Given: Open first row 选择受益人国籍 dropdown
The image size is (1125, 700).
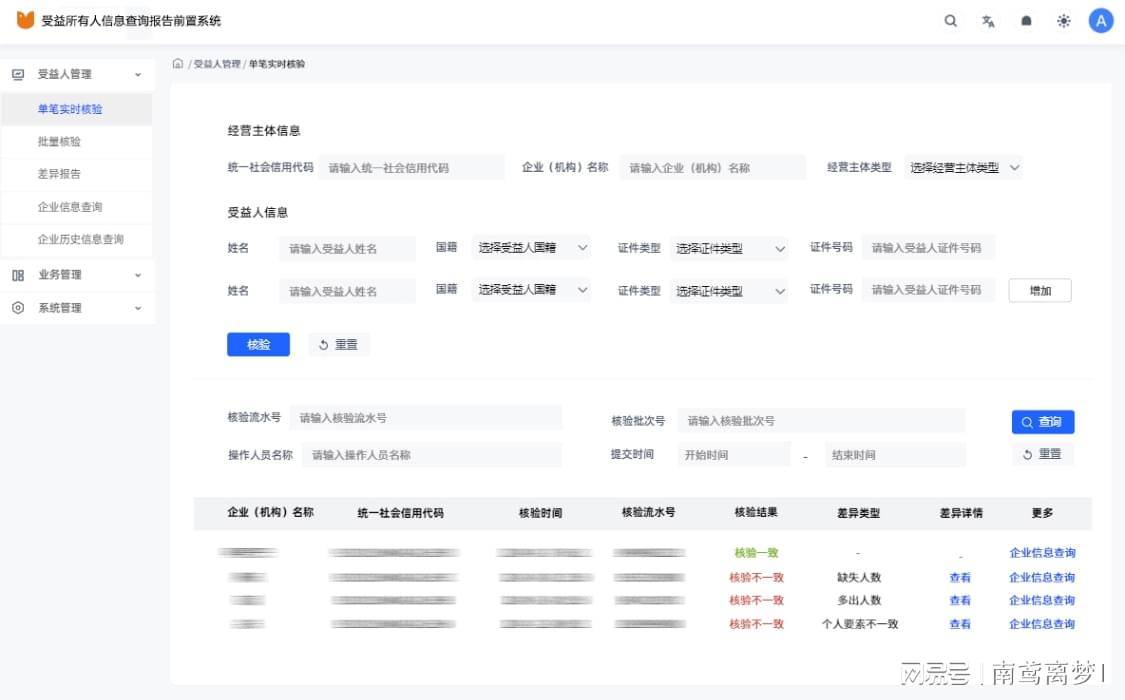Looking at the screenshot, I should point(532,248).
